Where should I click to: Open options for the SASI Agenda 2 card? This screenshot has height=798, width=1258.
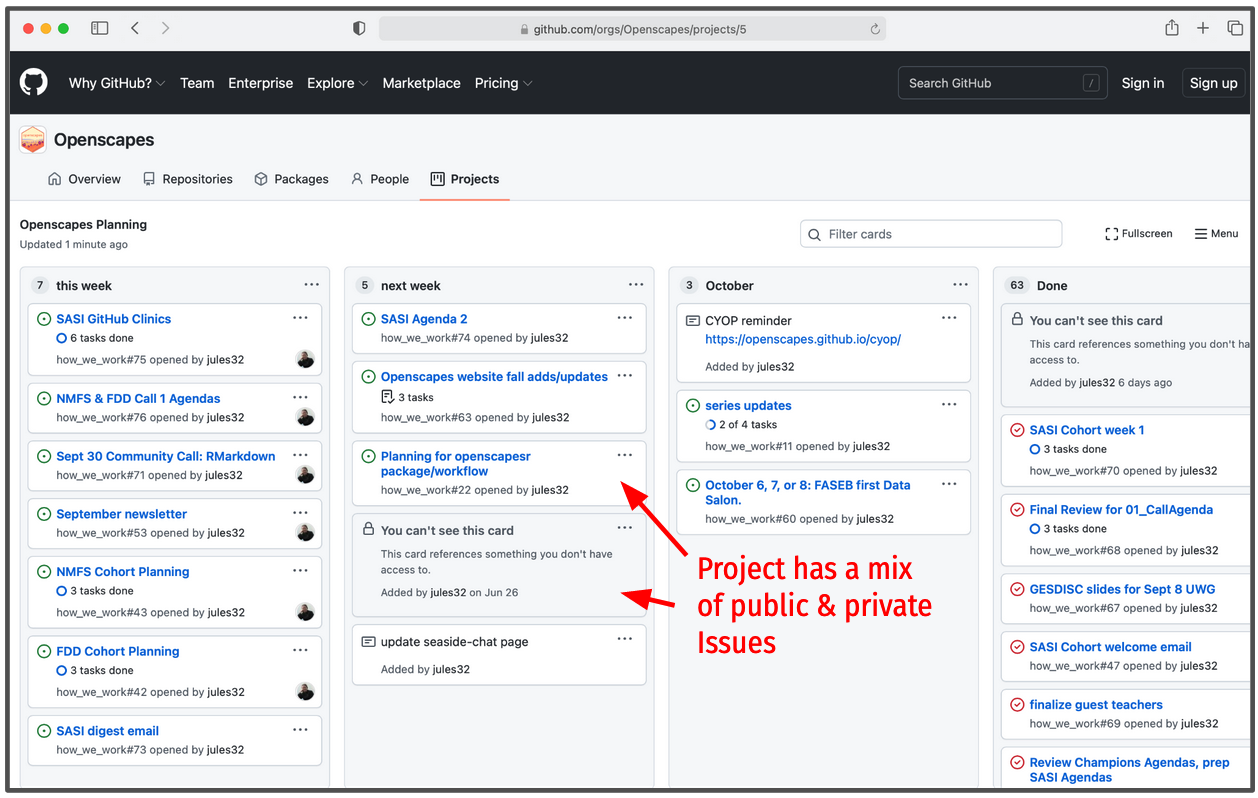(x=625, y=318)
